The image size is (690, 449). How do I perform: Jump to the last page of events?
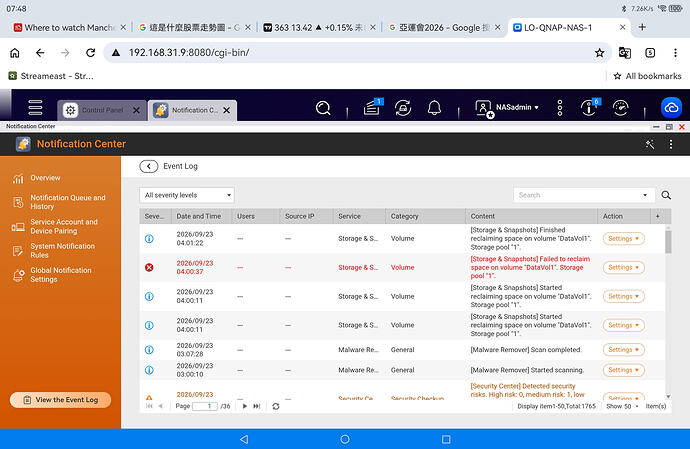(x=257, y=406)
